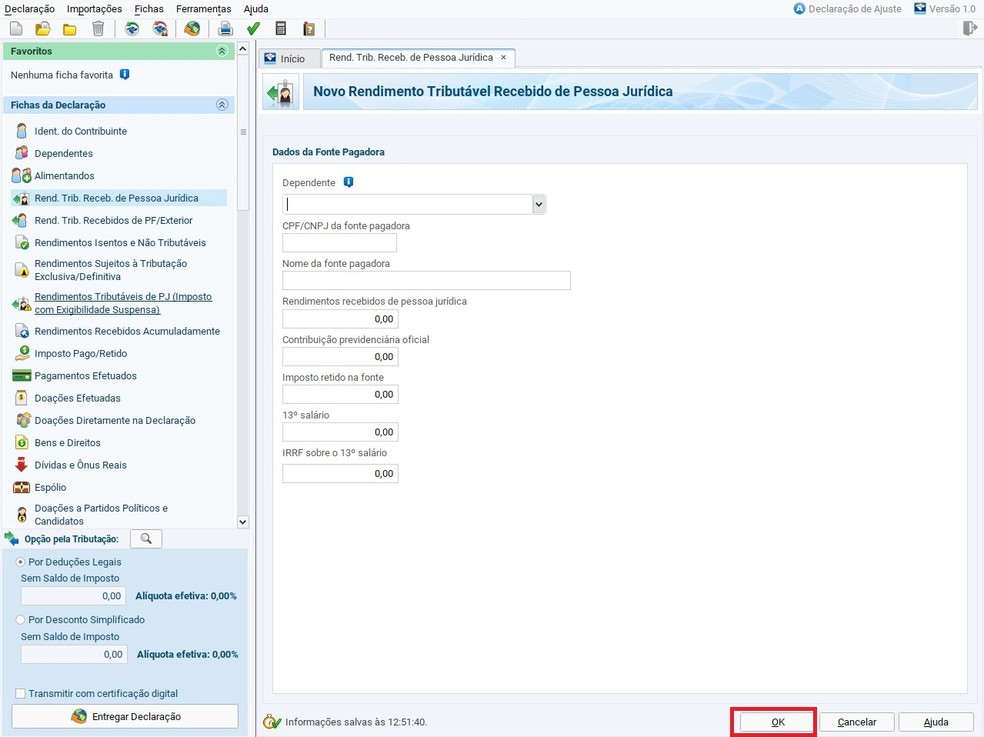Click the info icon next to Dependente
984x737 pixels.
(348, 182)
